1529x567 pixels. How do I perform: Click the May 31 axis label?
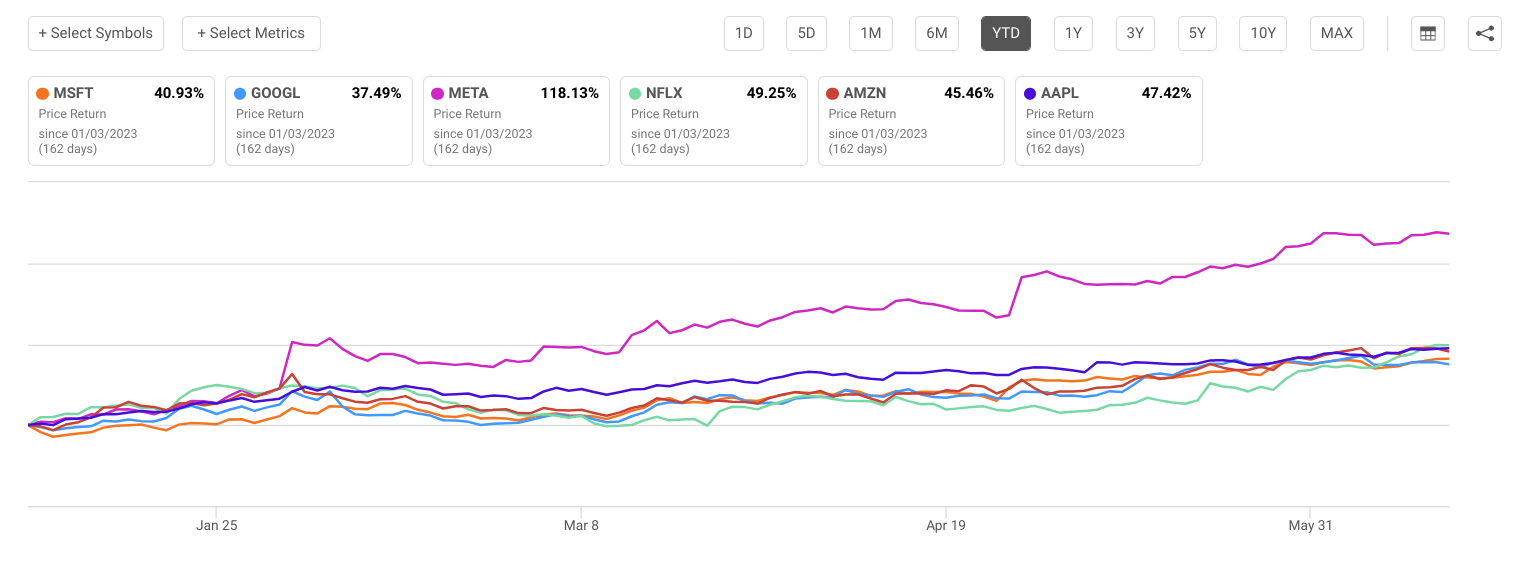(x=1310, y=525)
